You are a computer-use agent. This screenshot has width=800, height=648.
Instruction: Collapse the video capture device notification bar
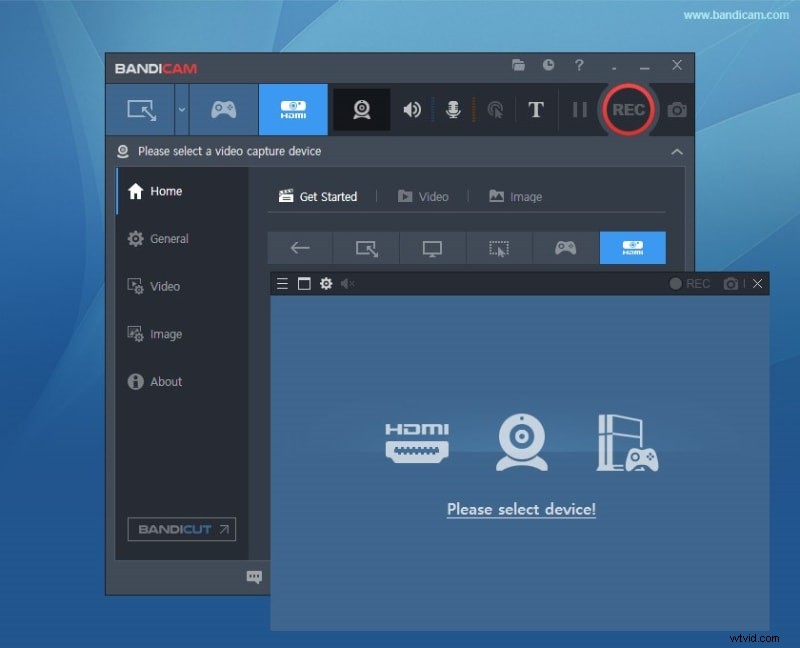(x=677, y=151)
